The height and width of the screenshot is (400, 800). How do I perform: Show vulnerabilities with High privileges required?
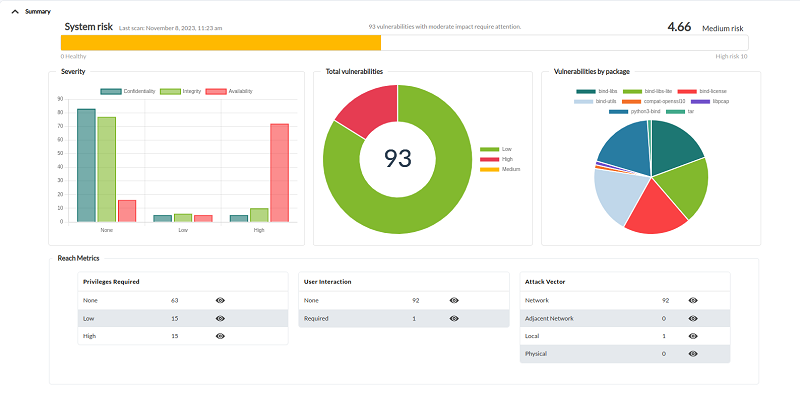pyautogui.click(x=220, y=336)
